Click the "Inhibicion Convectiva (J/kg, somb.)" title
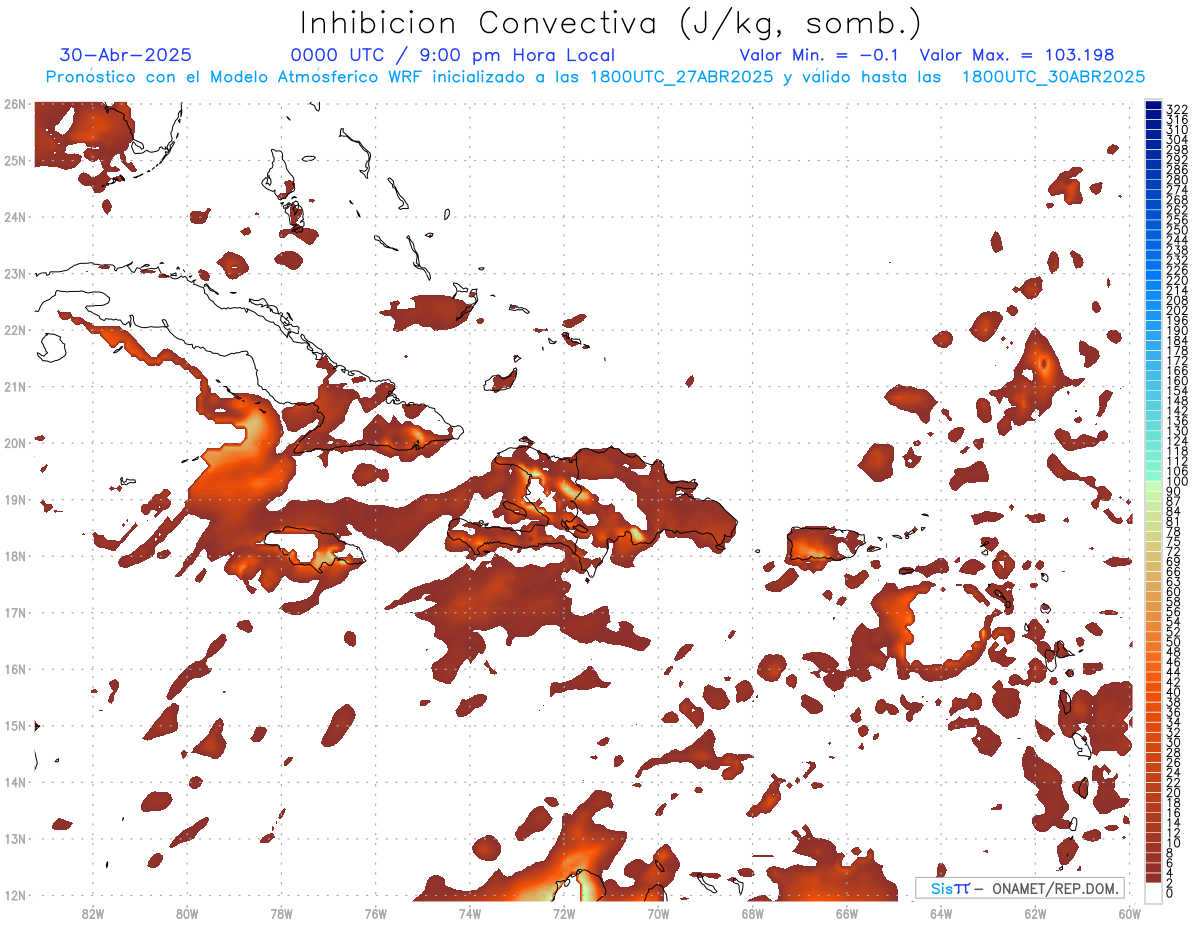This screenshot has height=927, width=1200. click(x=611, y=24)
